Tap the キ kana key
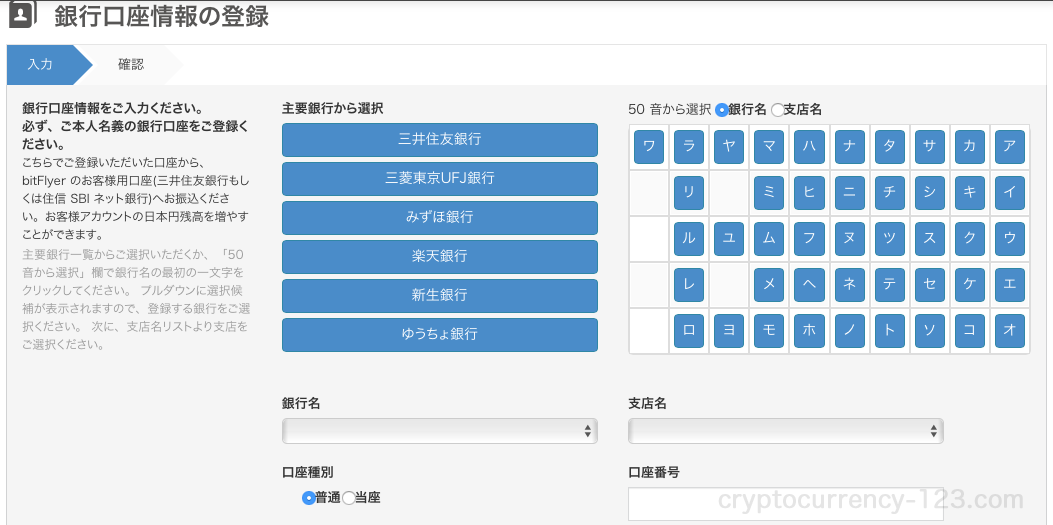Image resolution: width=1053 pixels, height=525 pixels. [970, 193]
